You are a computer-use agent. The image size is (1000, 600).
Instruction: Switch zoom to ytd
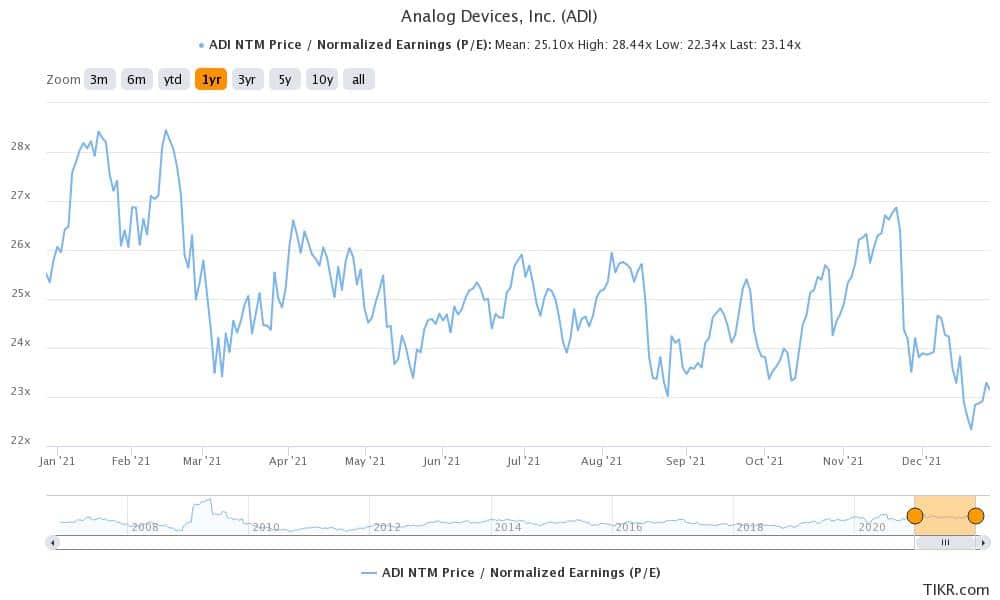173,80
